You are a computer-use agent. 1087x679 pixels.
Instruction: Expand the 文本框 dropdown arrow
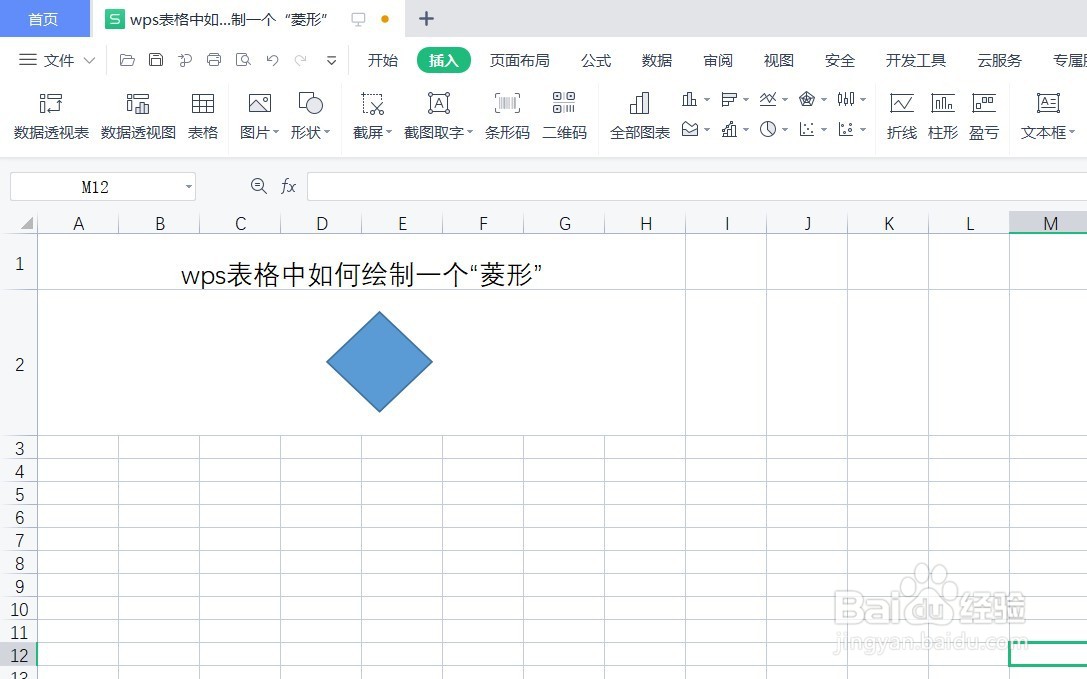1072,132
